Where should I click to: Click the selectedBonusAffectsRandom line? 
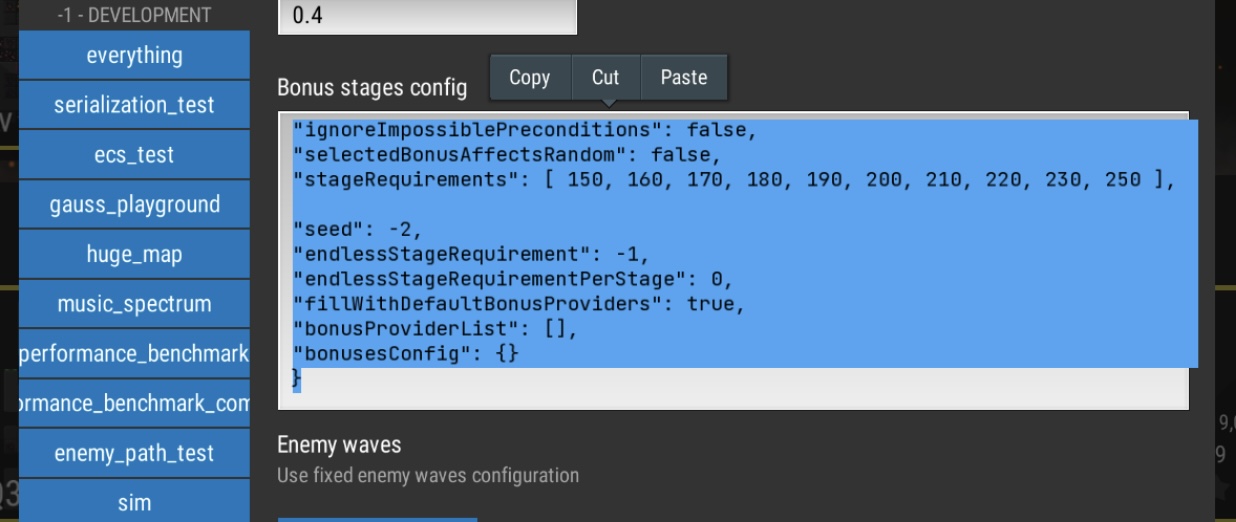(x=505, y=155)
